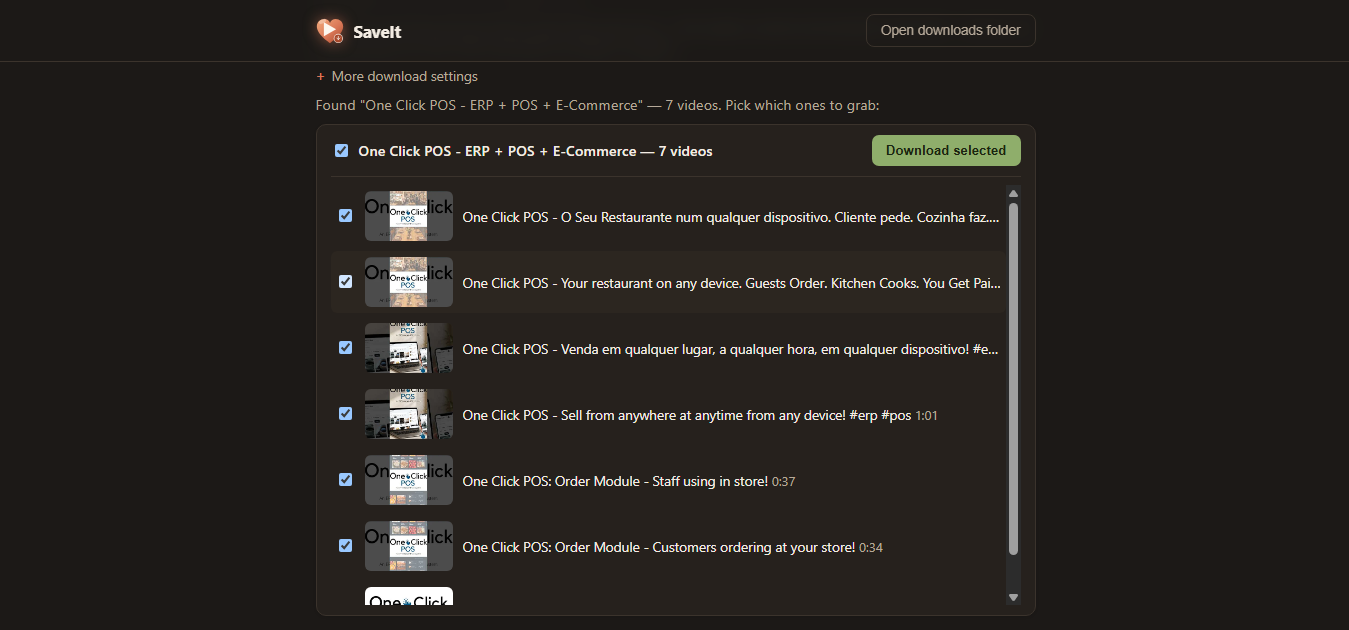Click thumbnail of 'Customers ordering at your store!' video
This screenshot has width=1349, height=630.
point(409,546)
